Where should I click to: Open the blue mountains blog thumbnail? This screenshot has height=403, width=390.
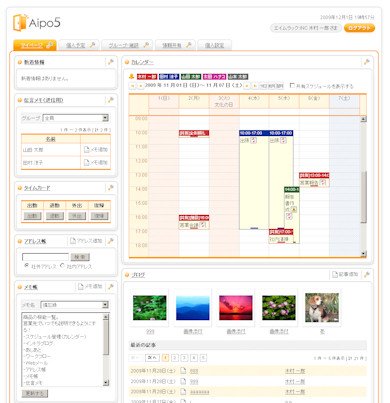coord(193,308)
